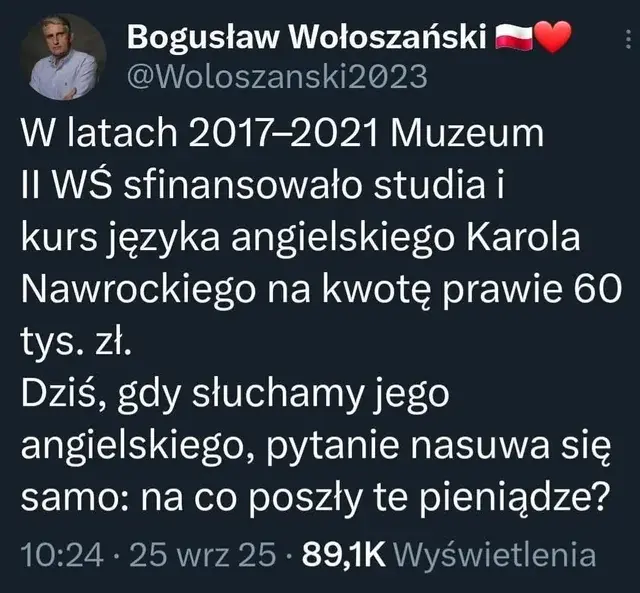Click the red heart emoji beside the name
The width and height of the screenshot is (640, 593).
552,37
